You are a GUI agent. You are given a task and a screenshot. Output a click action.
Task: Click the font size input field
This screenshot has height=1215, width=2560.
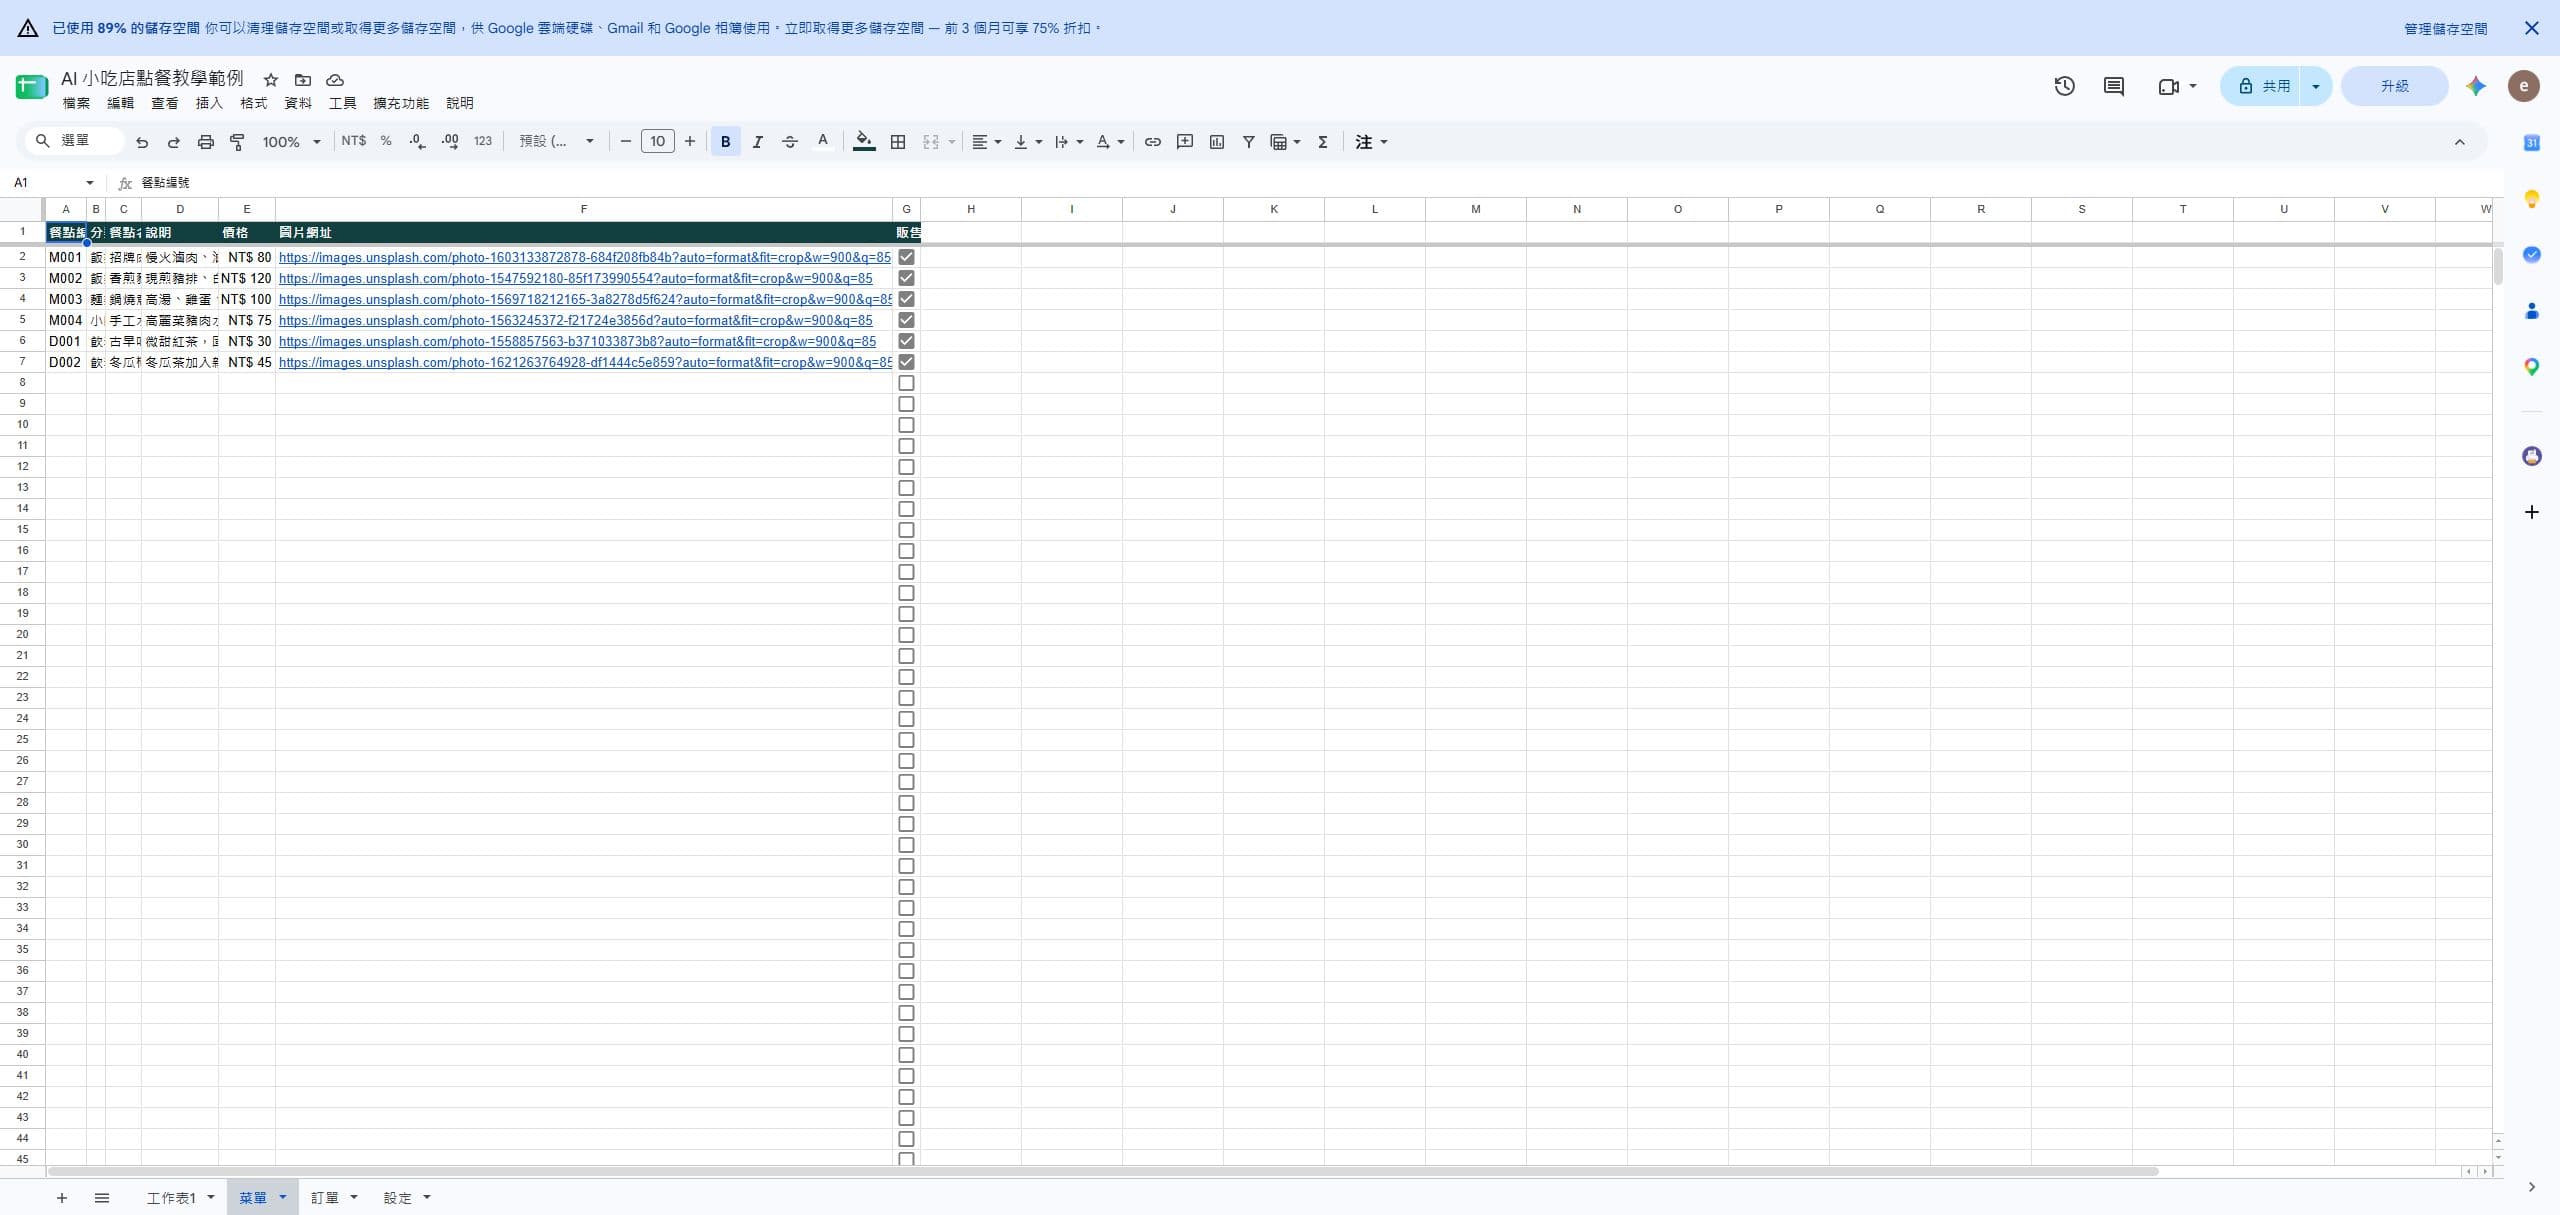(657, 142)
